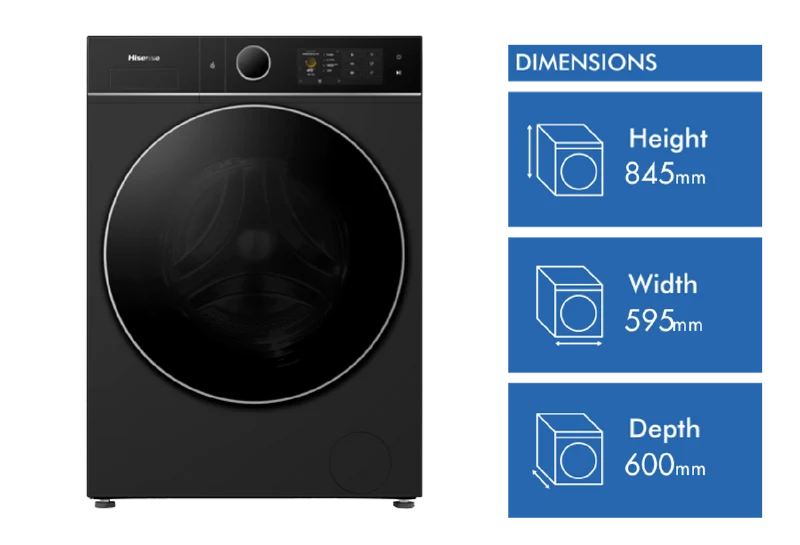
Task: Click the Hisense brand logo
Action: point(144,58)
